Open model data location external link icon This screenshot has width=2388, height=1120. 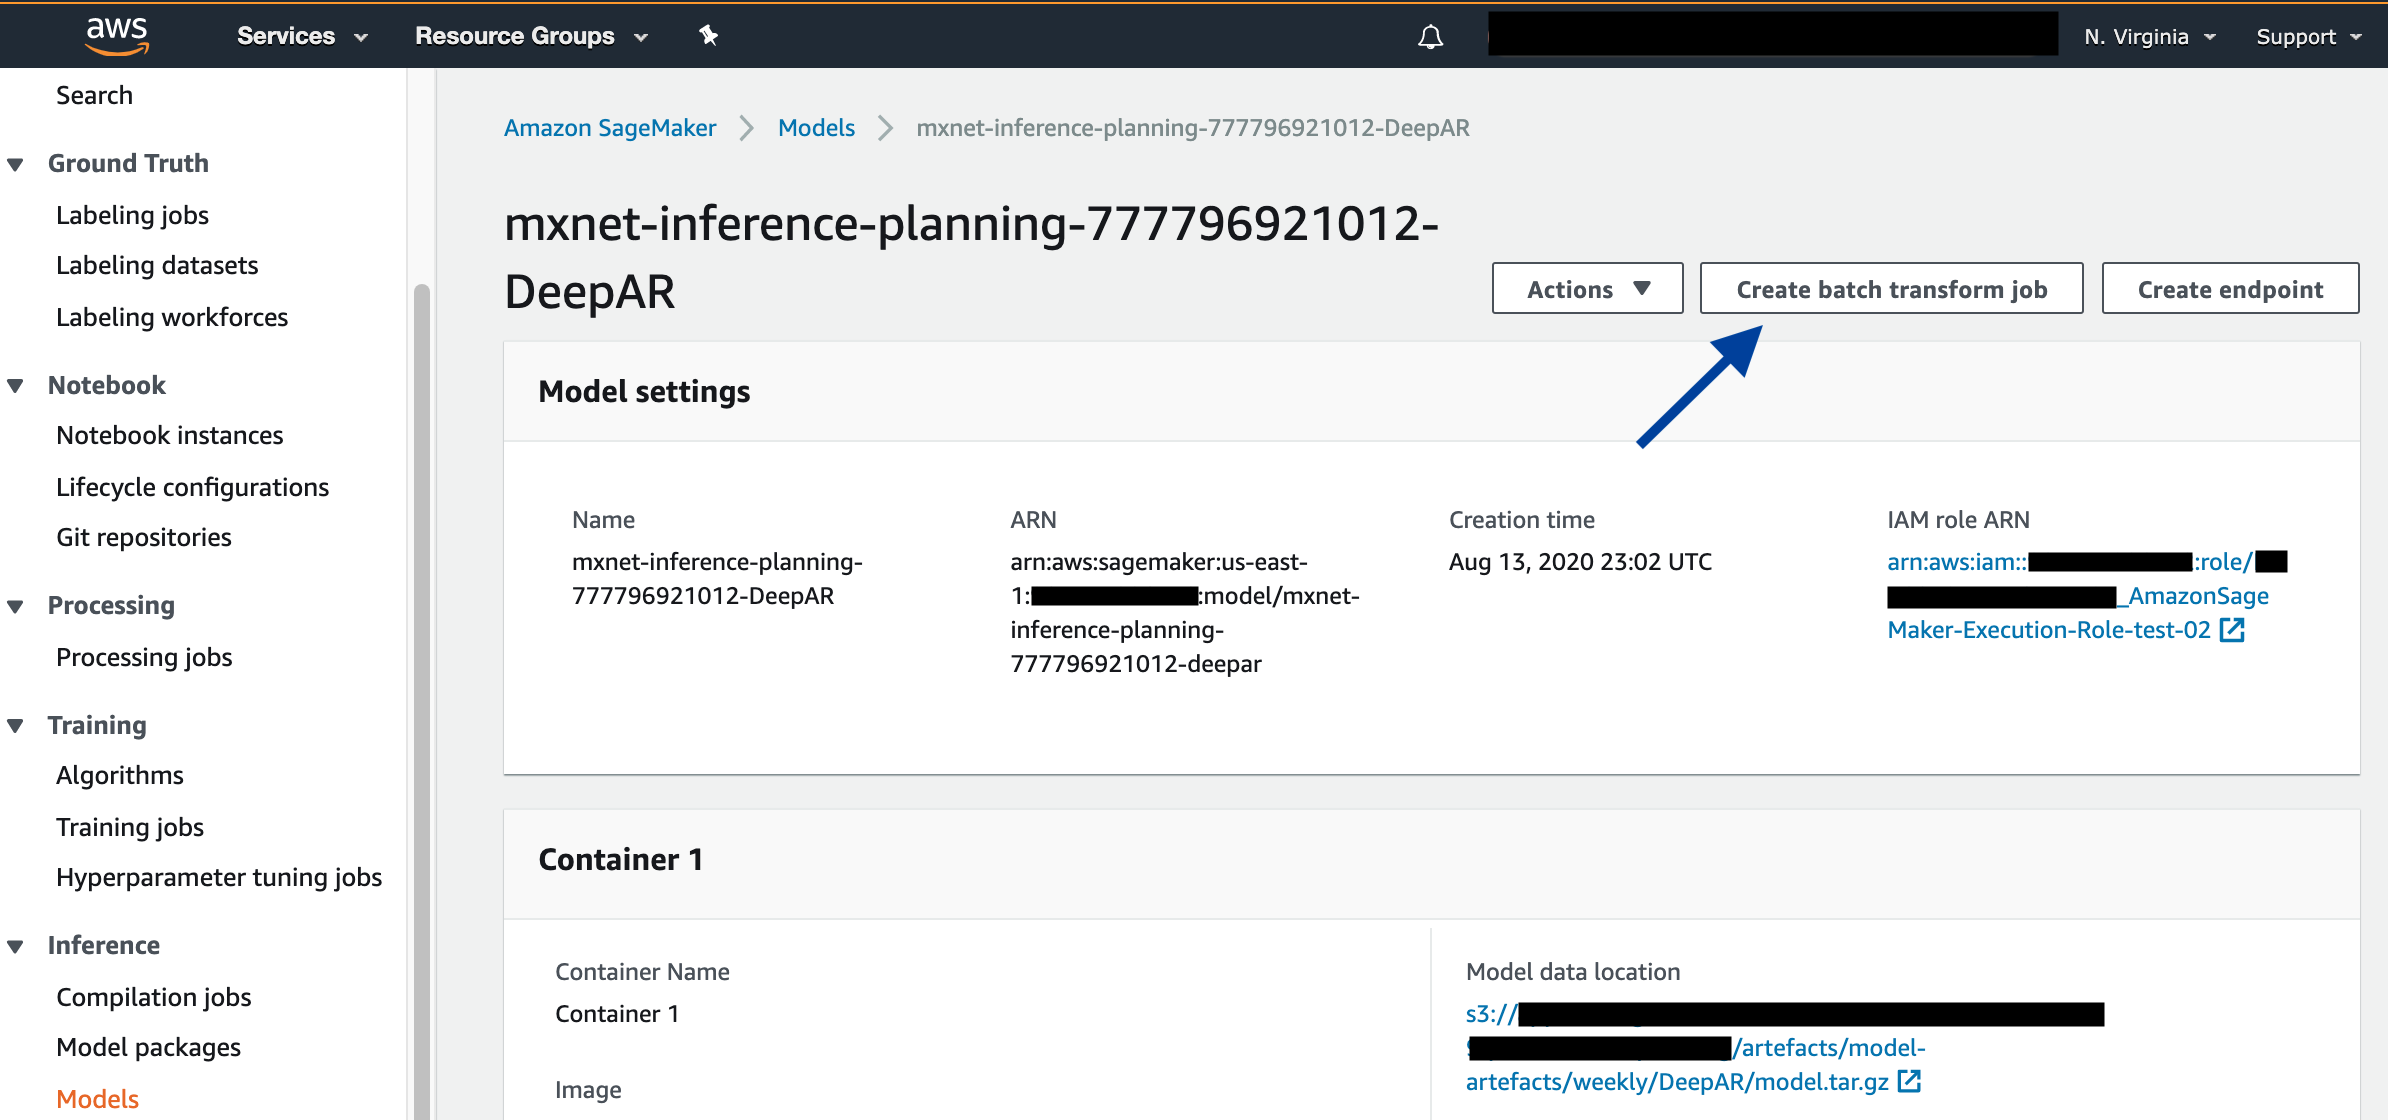click(x=1909, y=1082)
